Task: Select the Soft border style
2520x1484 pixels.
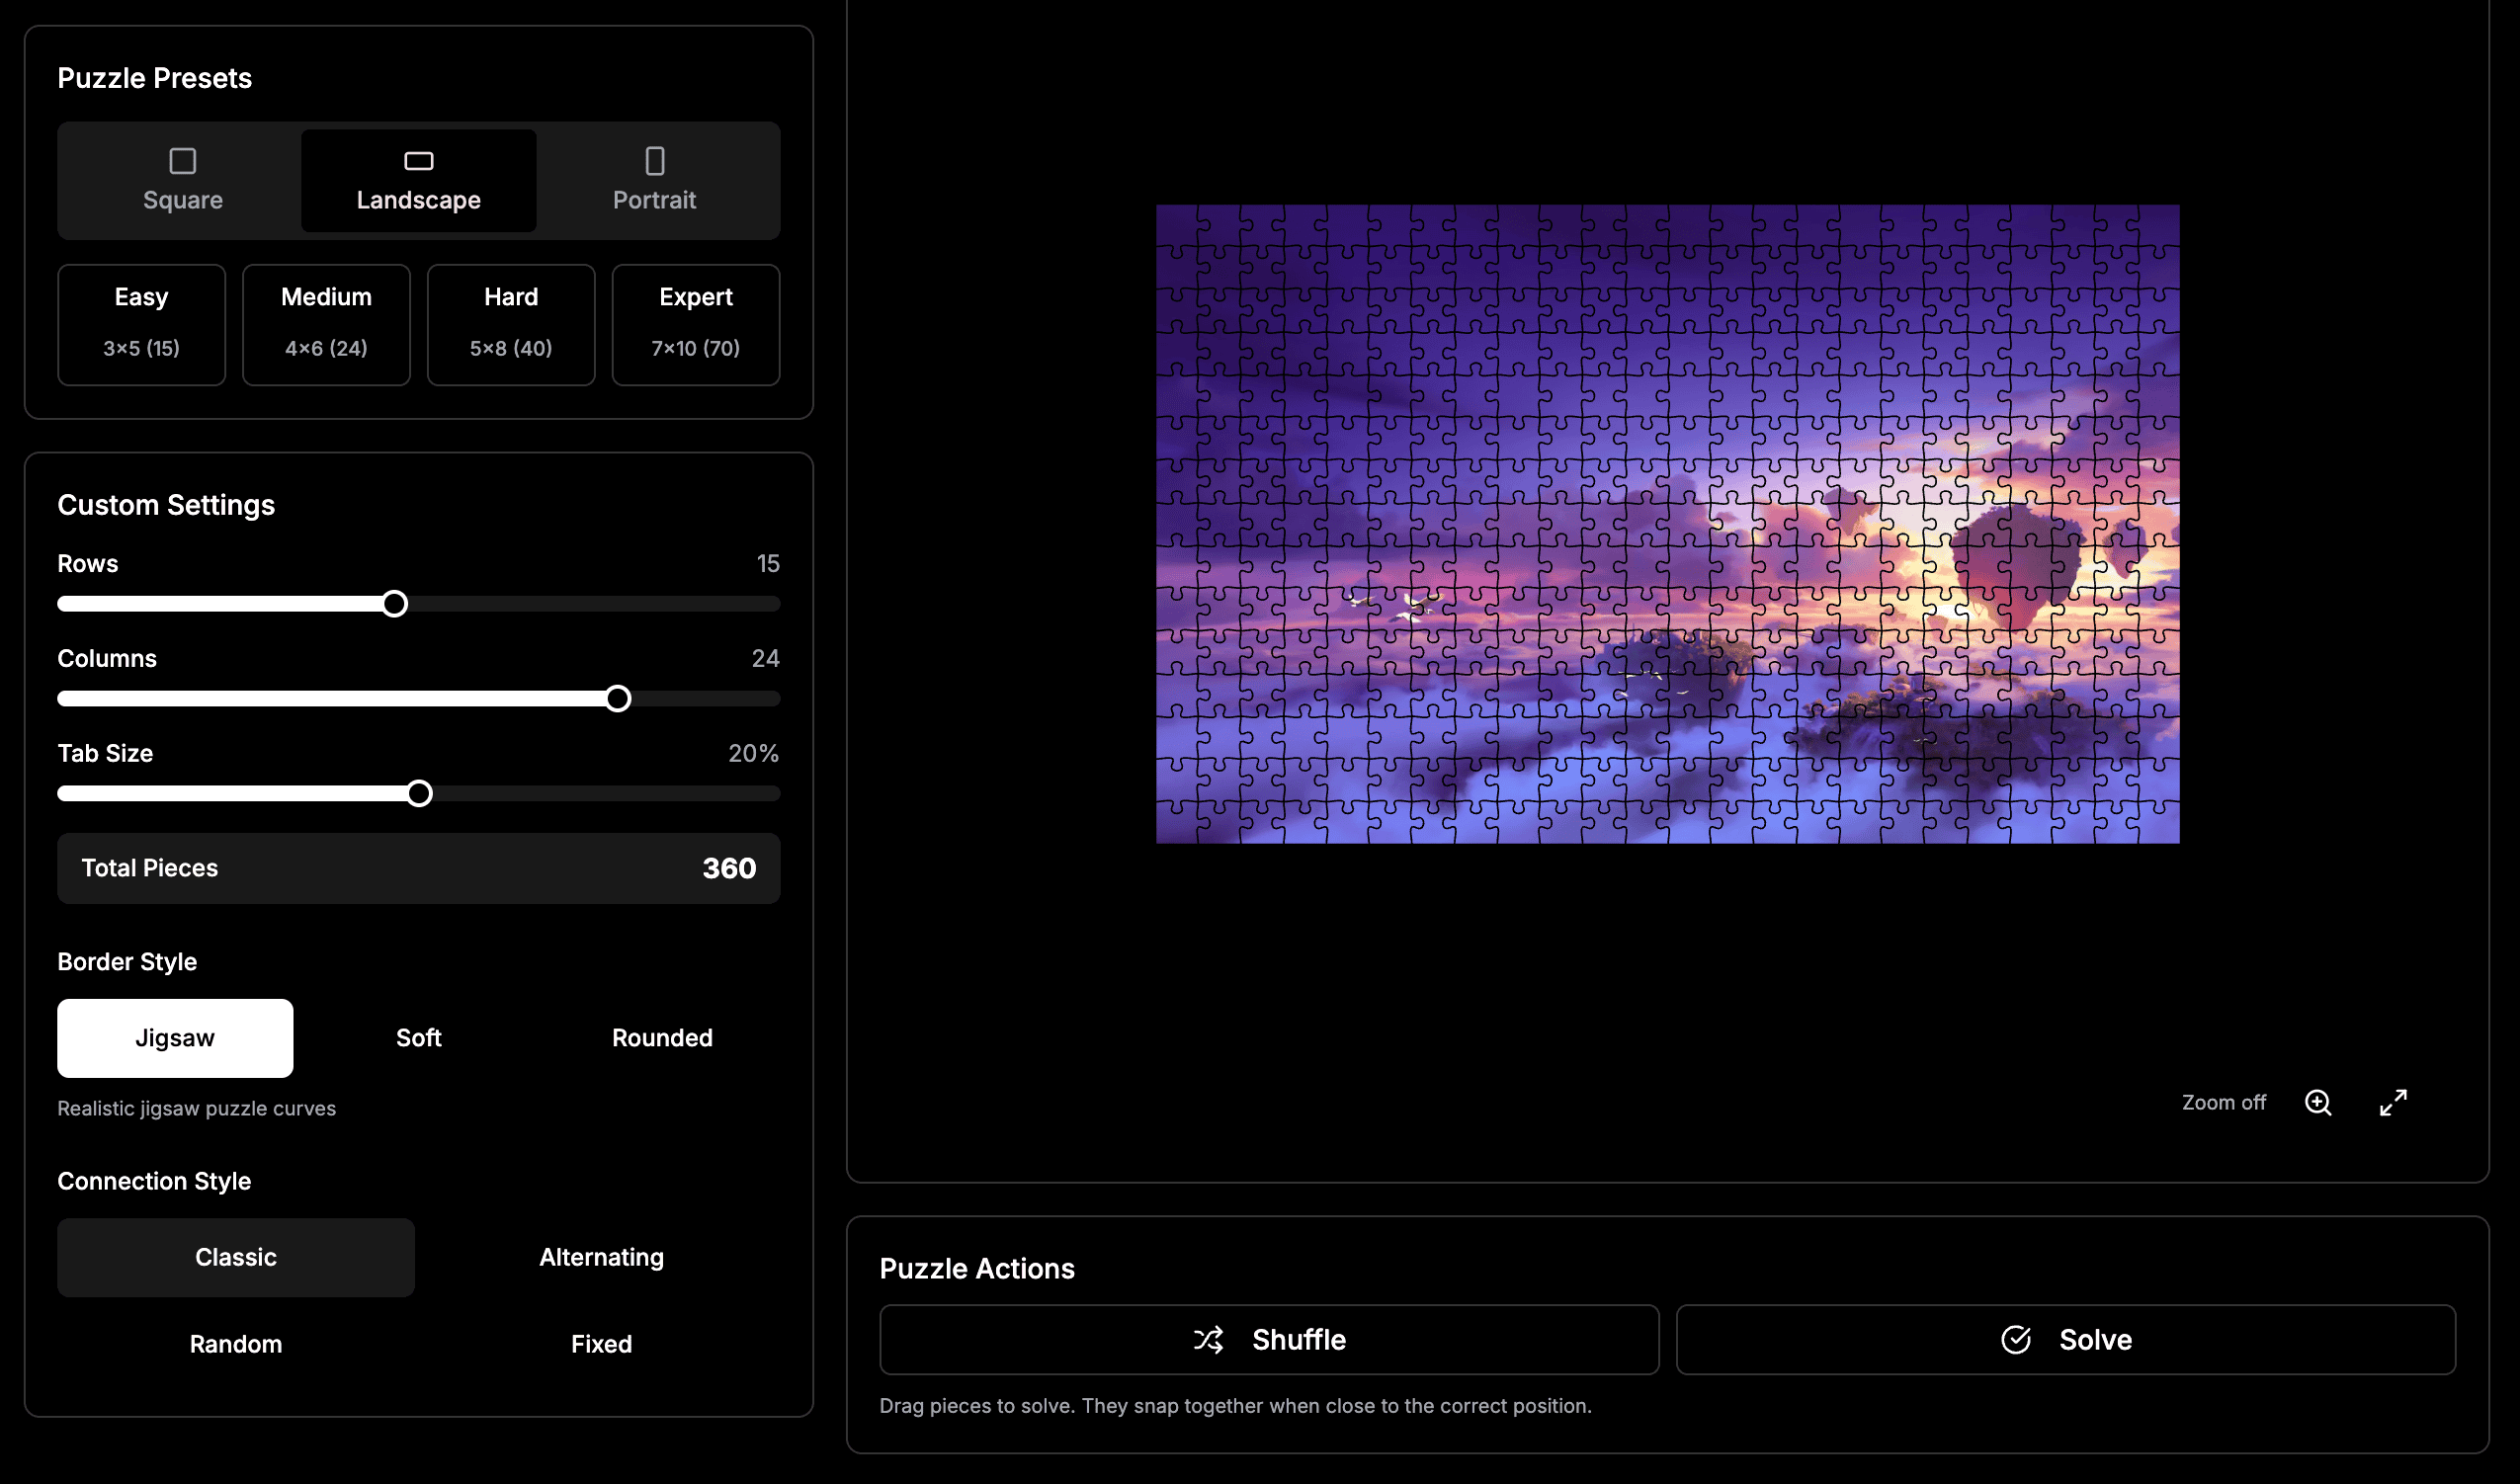Action: [x=418, y=1037]
